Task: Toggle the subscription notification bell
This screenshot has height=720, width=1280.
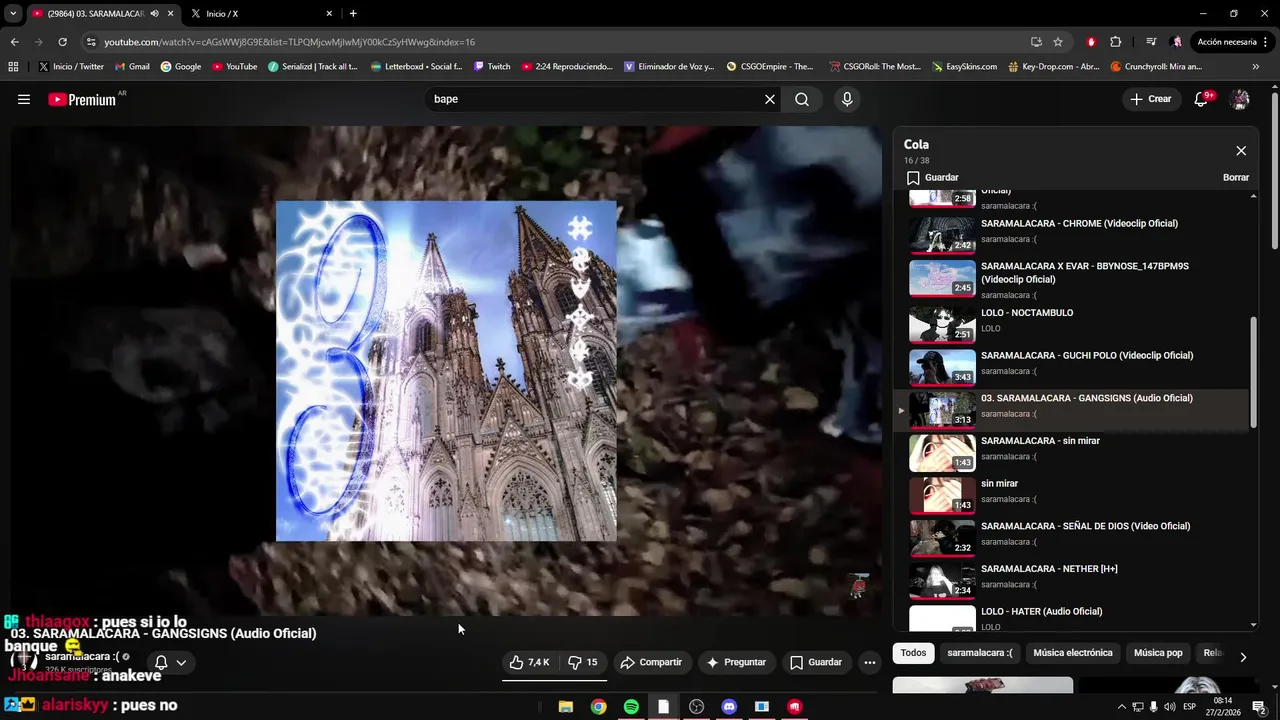Action: [x=161, y=662]
